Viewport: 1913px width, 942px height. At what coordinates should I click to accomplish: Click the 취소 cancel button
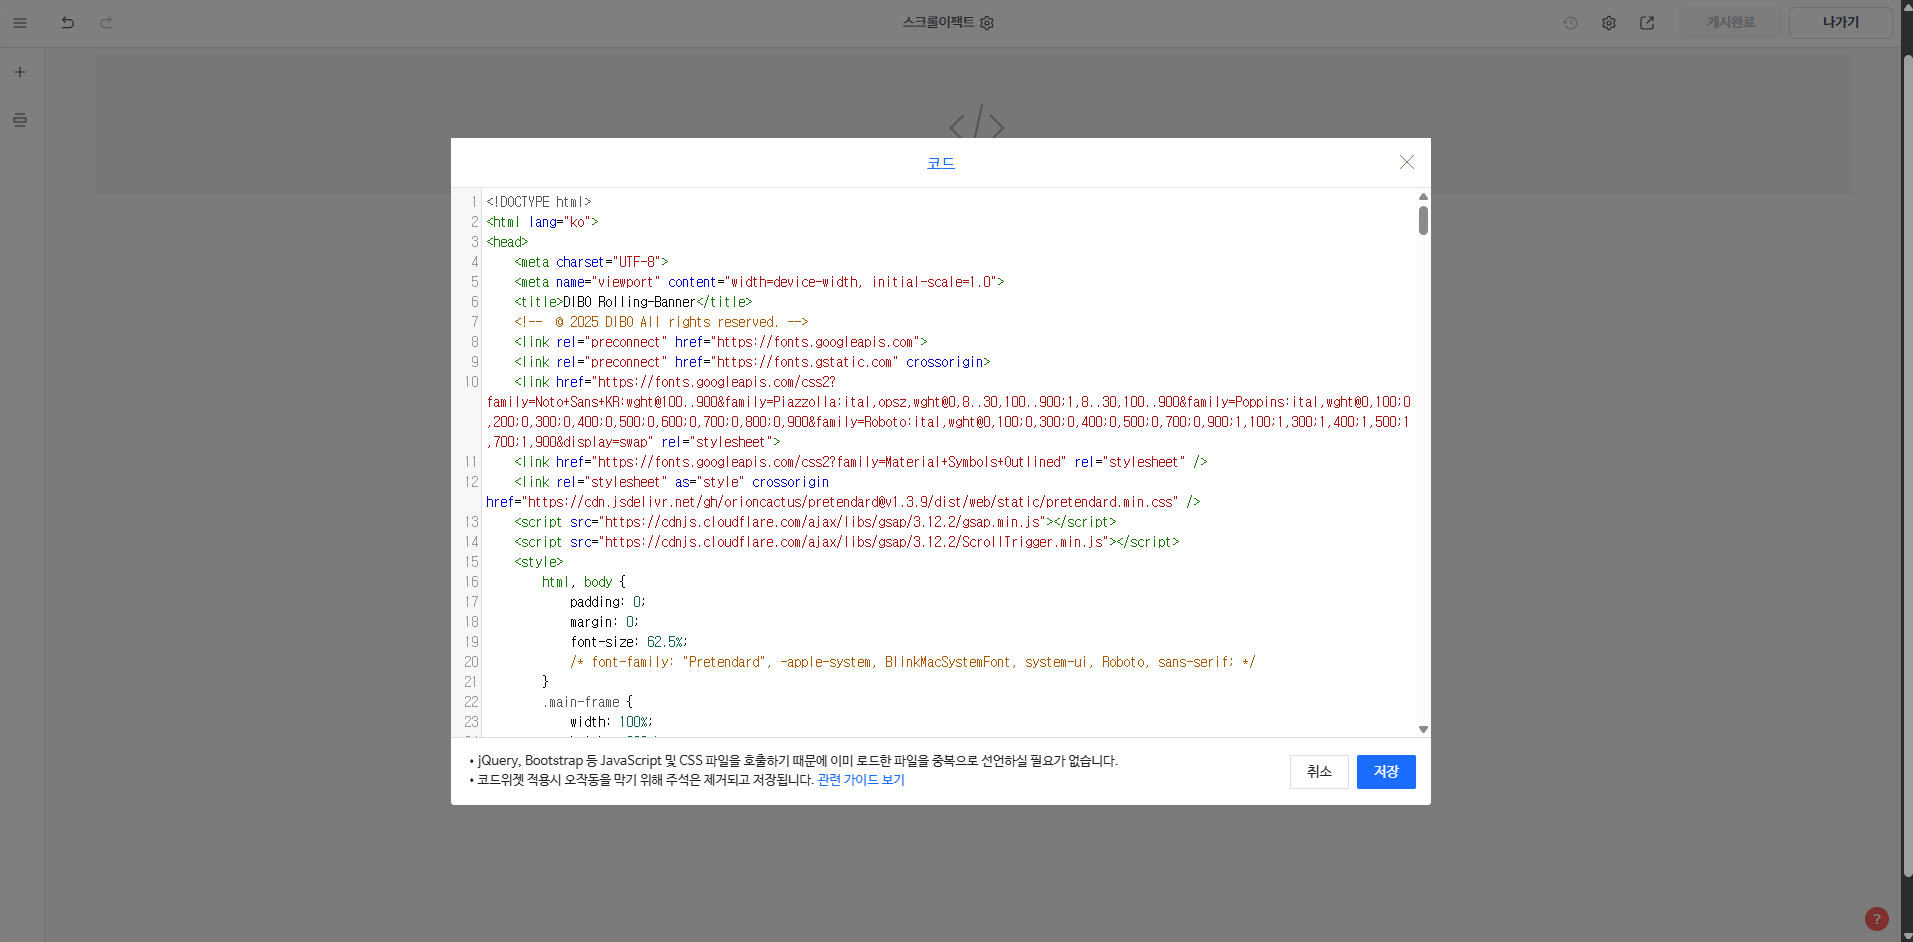point(1319,772)
